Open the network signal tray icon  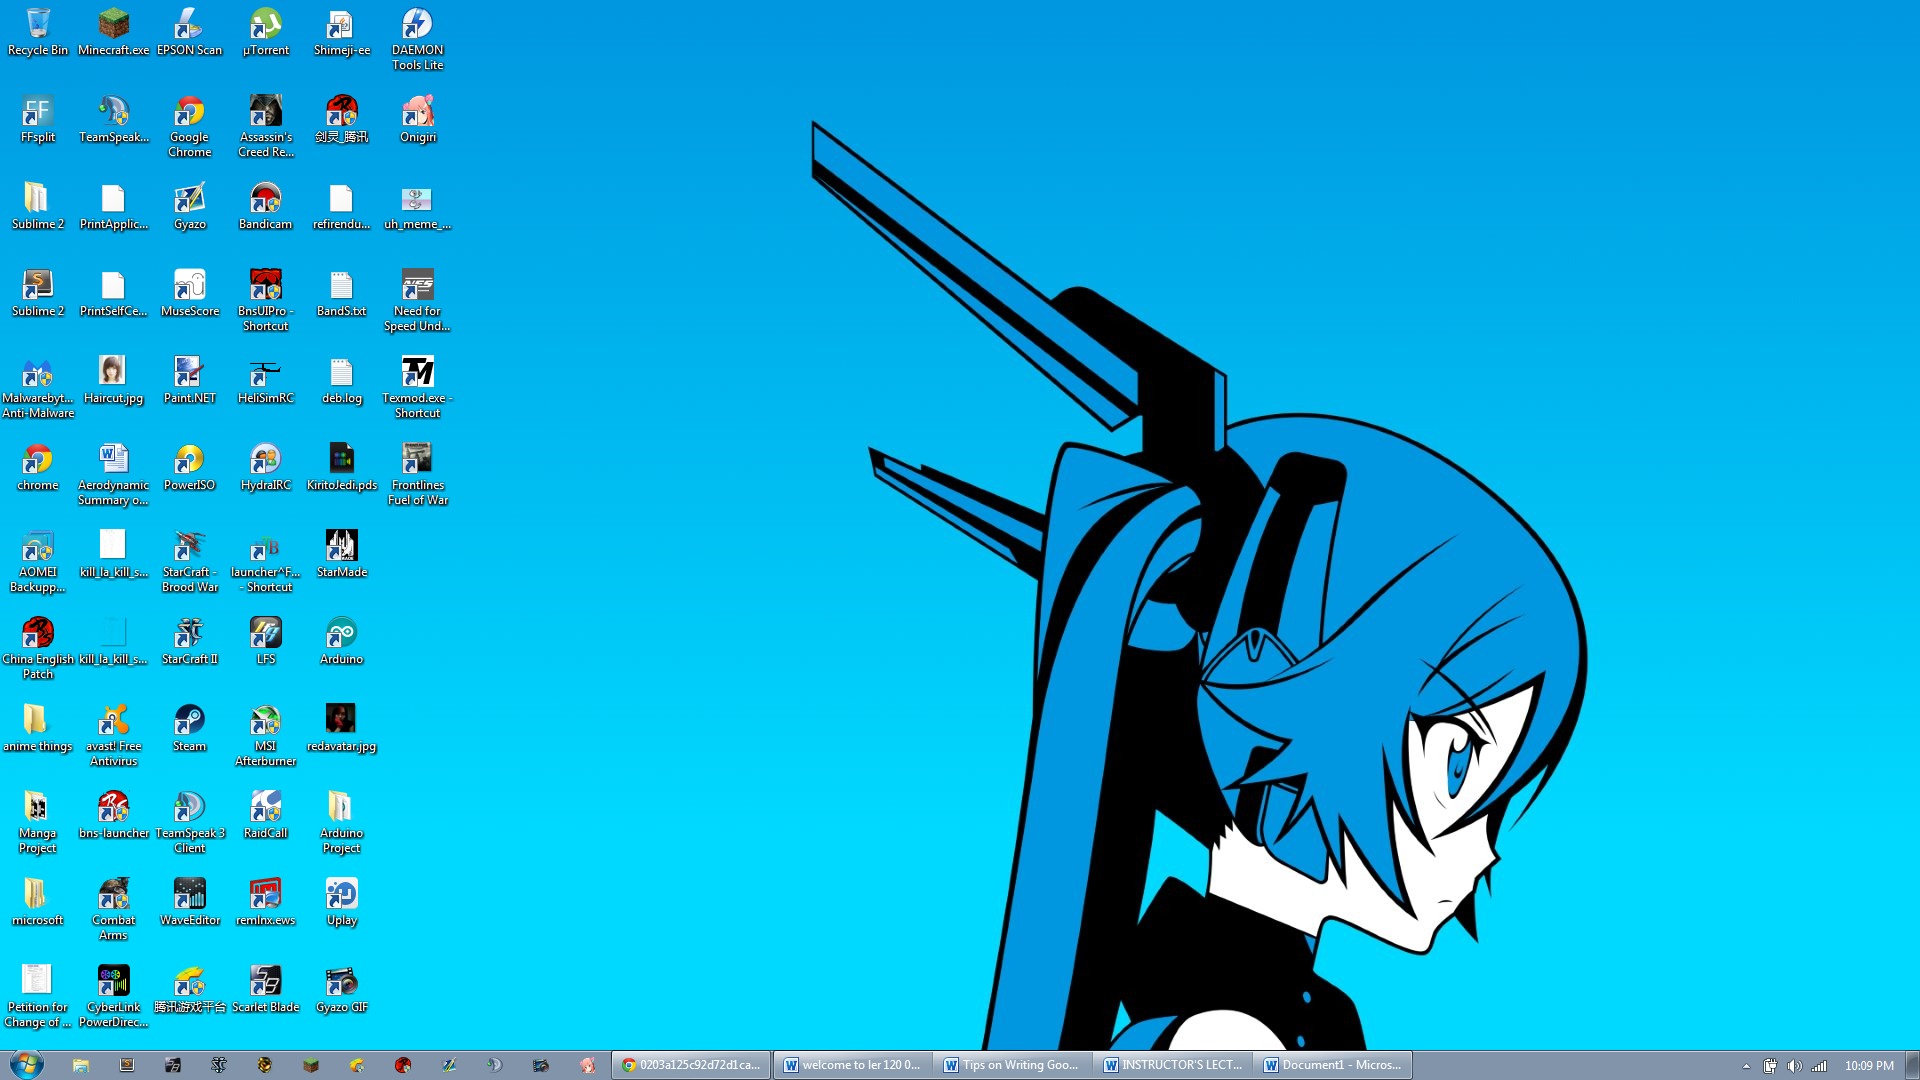1820,1066
